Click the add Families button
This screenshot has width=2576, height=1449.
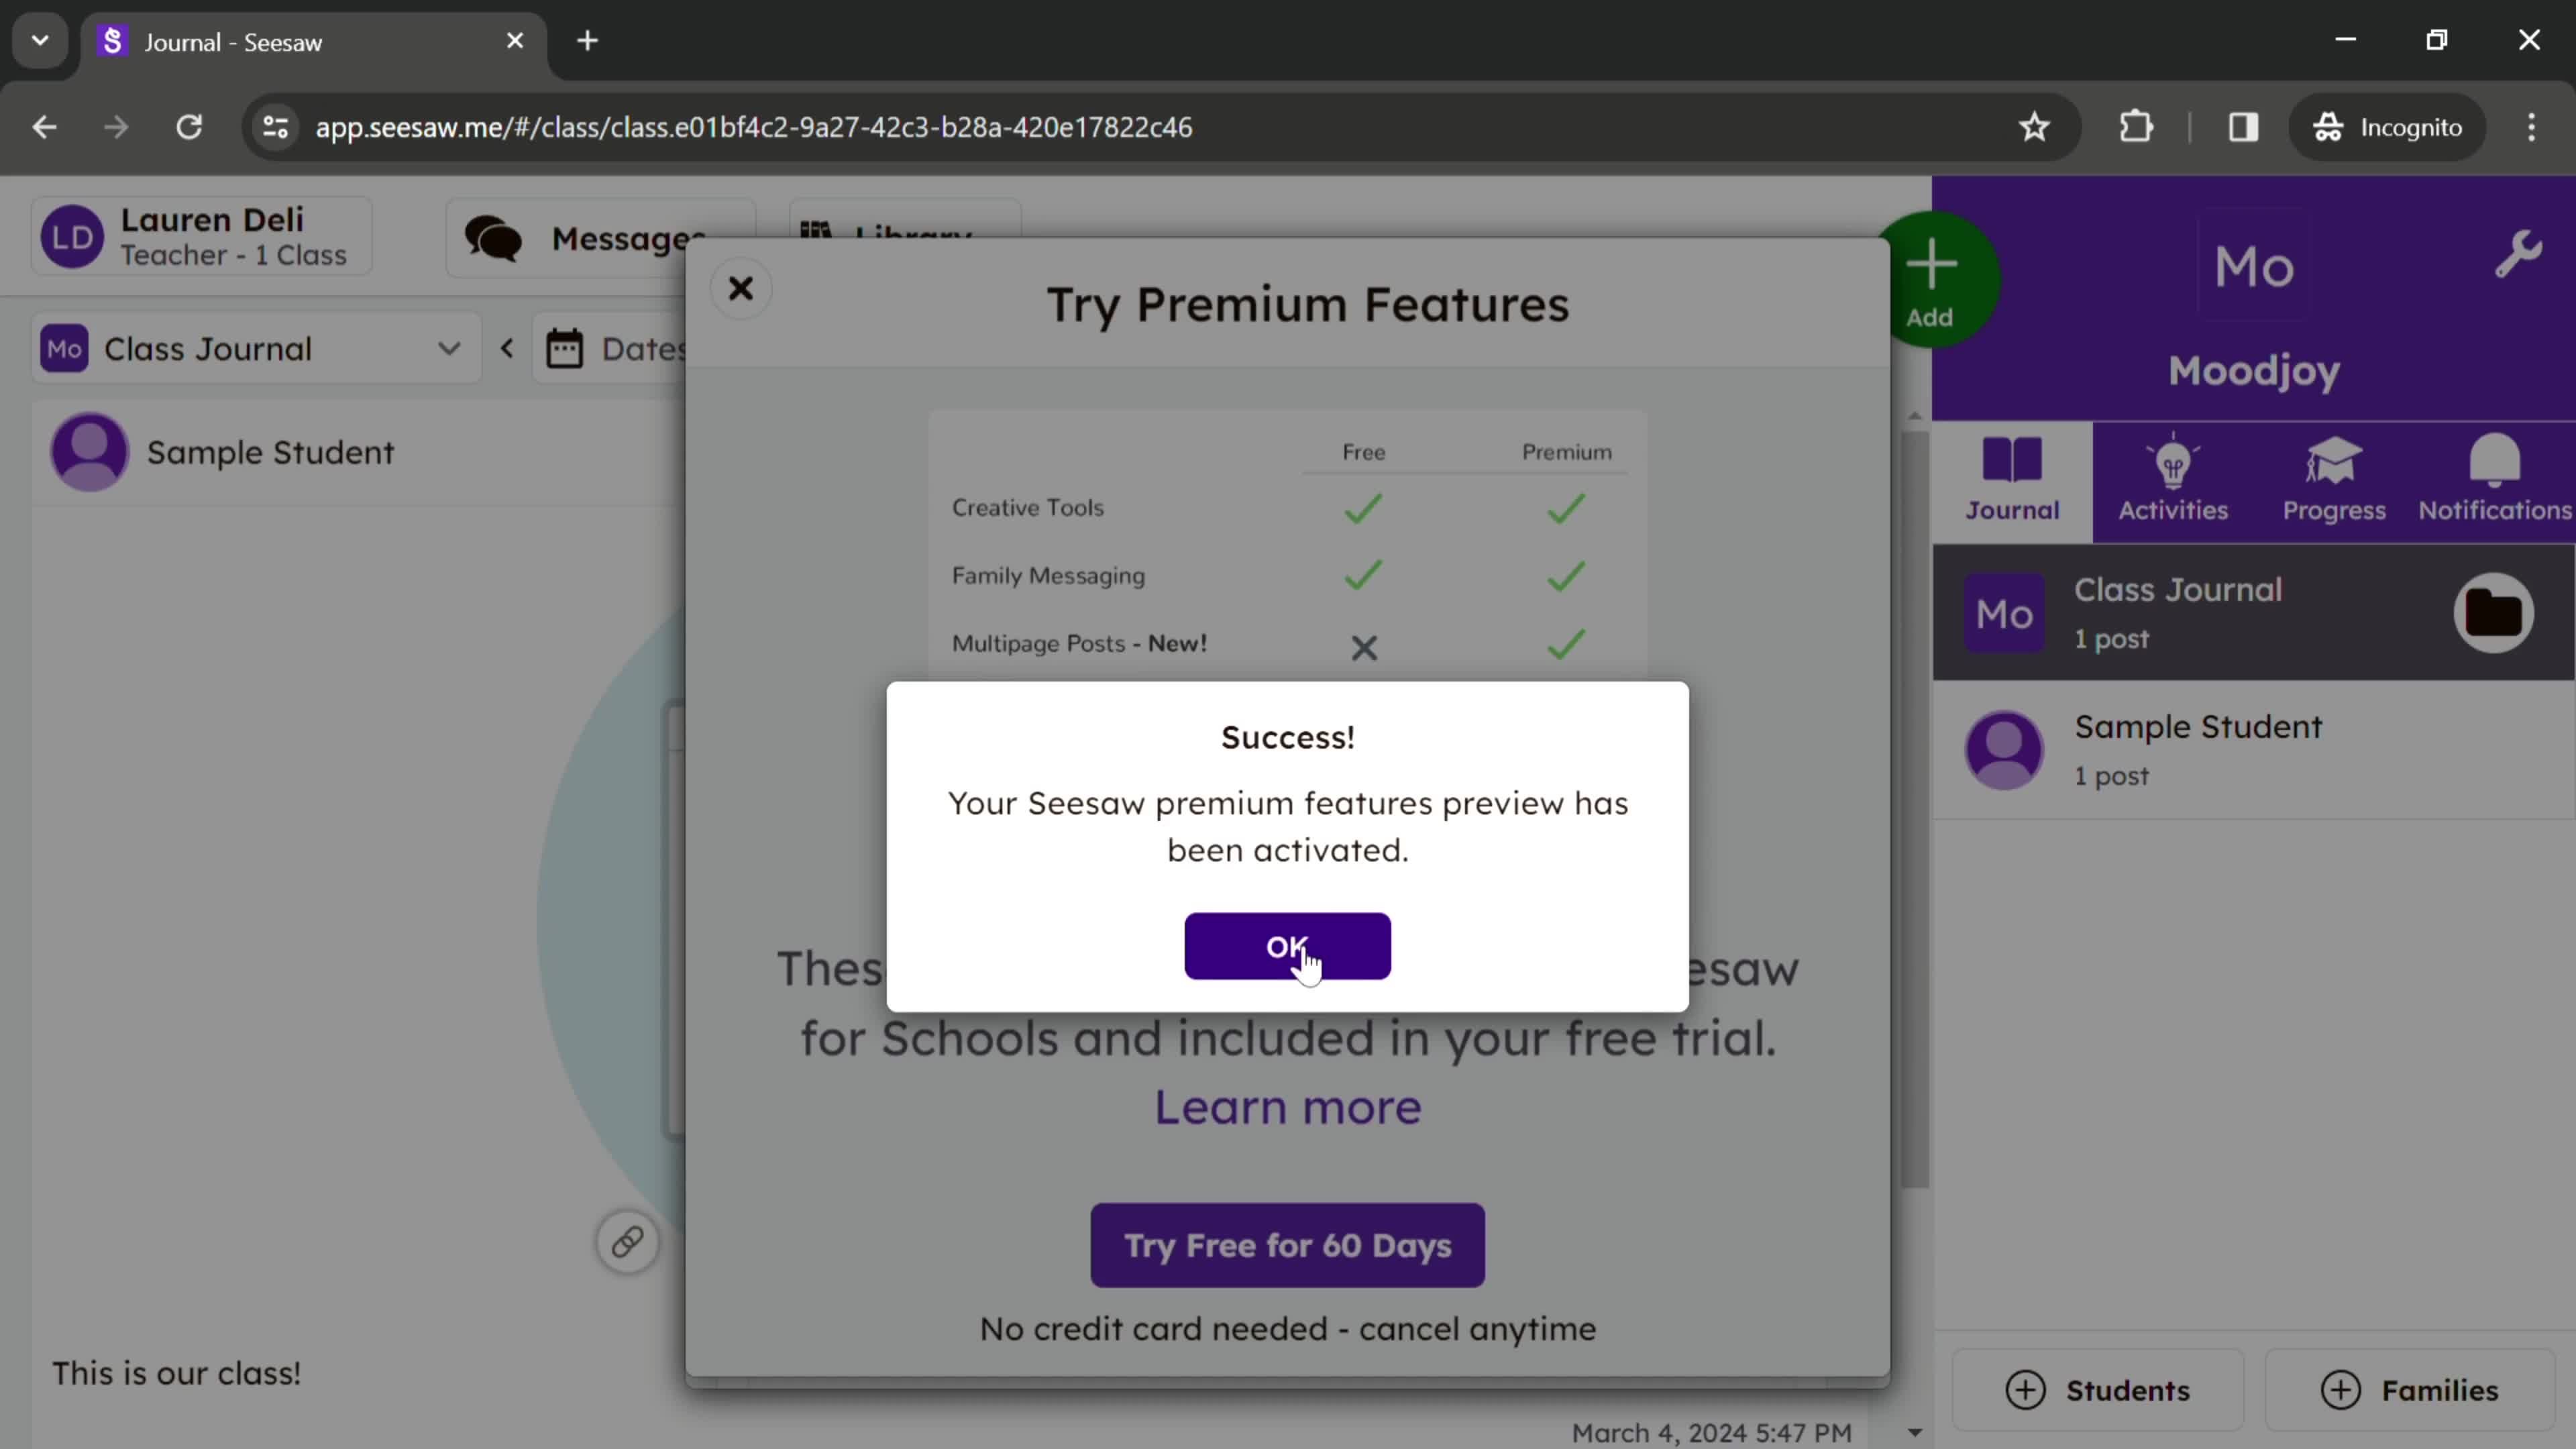coord(2409,1390)
